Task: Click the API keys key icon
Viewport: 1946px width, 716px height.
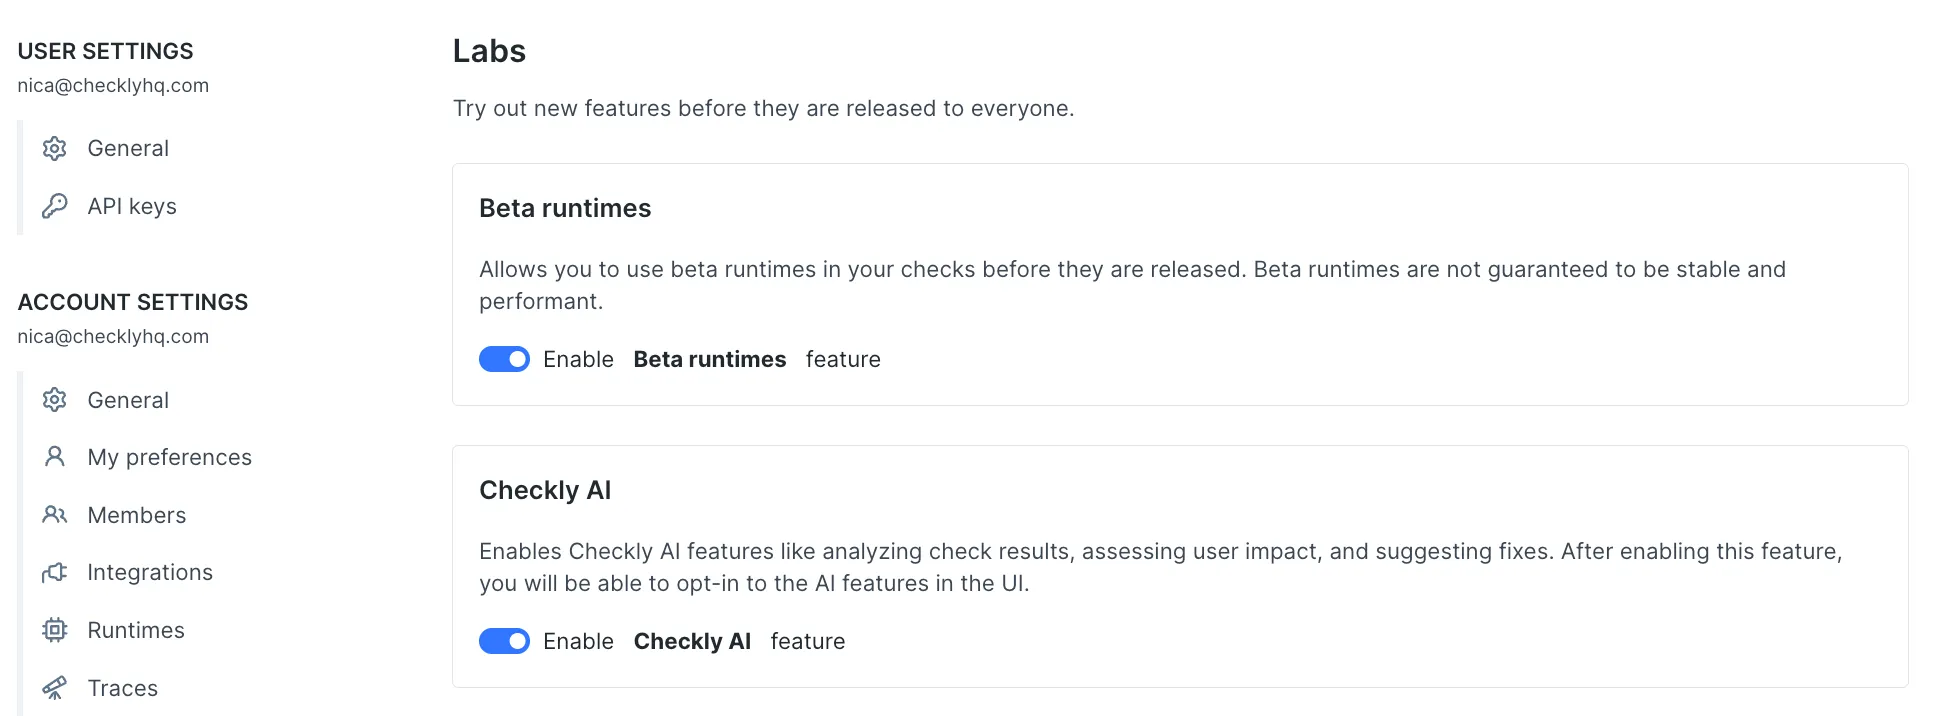Action: [x=55, y=206]
